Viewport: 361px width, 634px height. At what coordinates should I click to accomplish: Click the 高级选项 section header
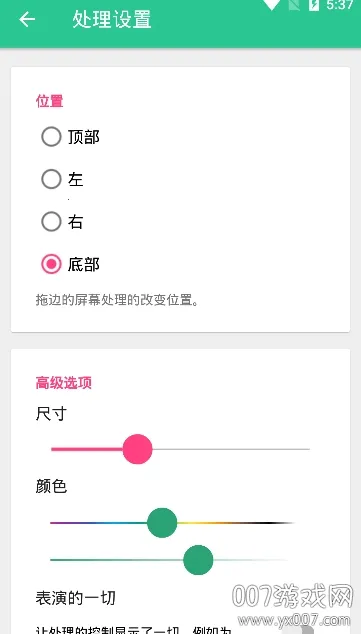click(x=63, y=382)
